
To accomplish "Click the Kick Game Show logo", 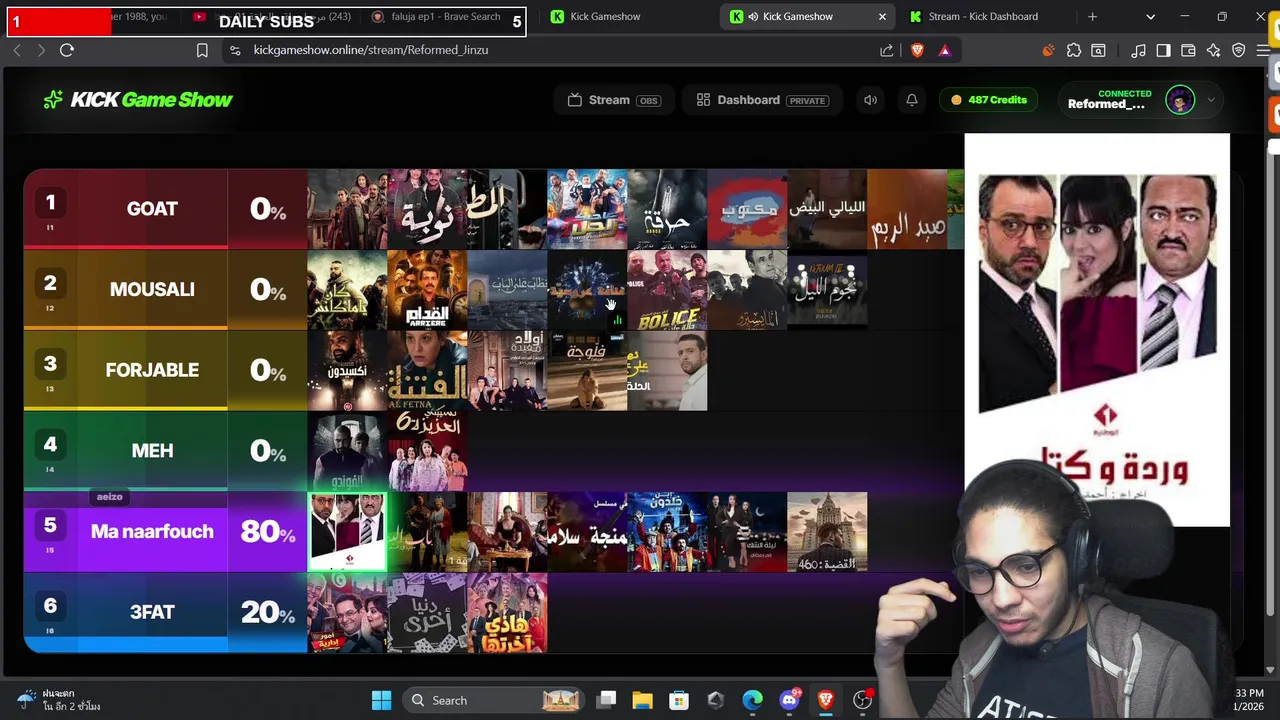I will 137,99.
